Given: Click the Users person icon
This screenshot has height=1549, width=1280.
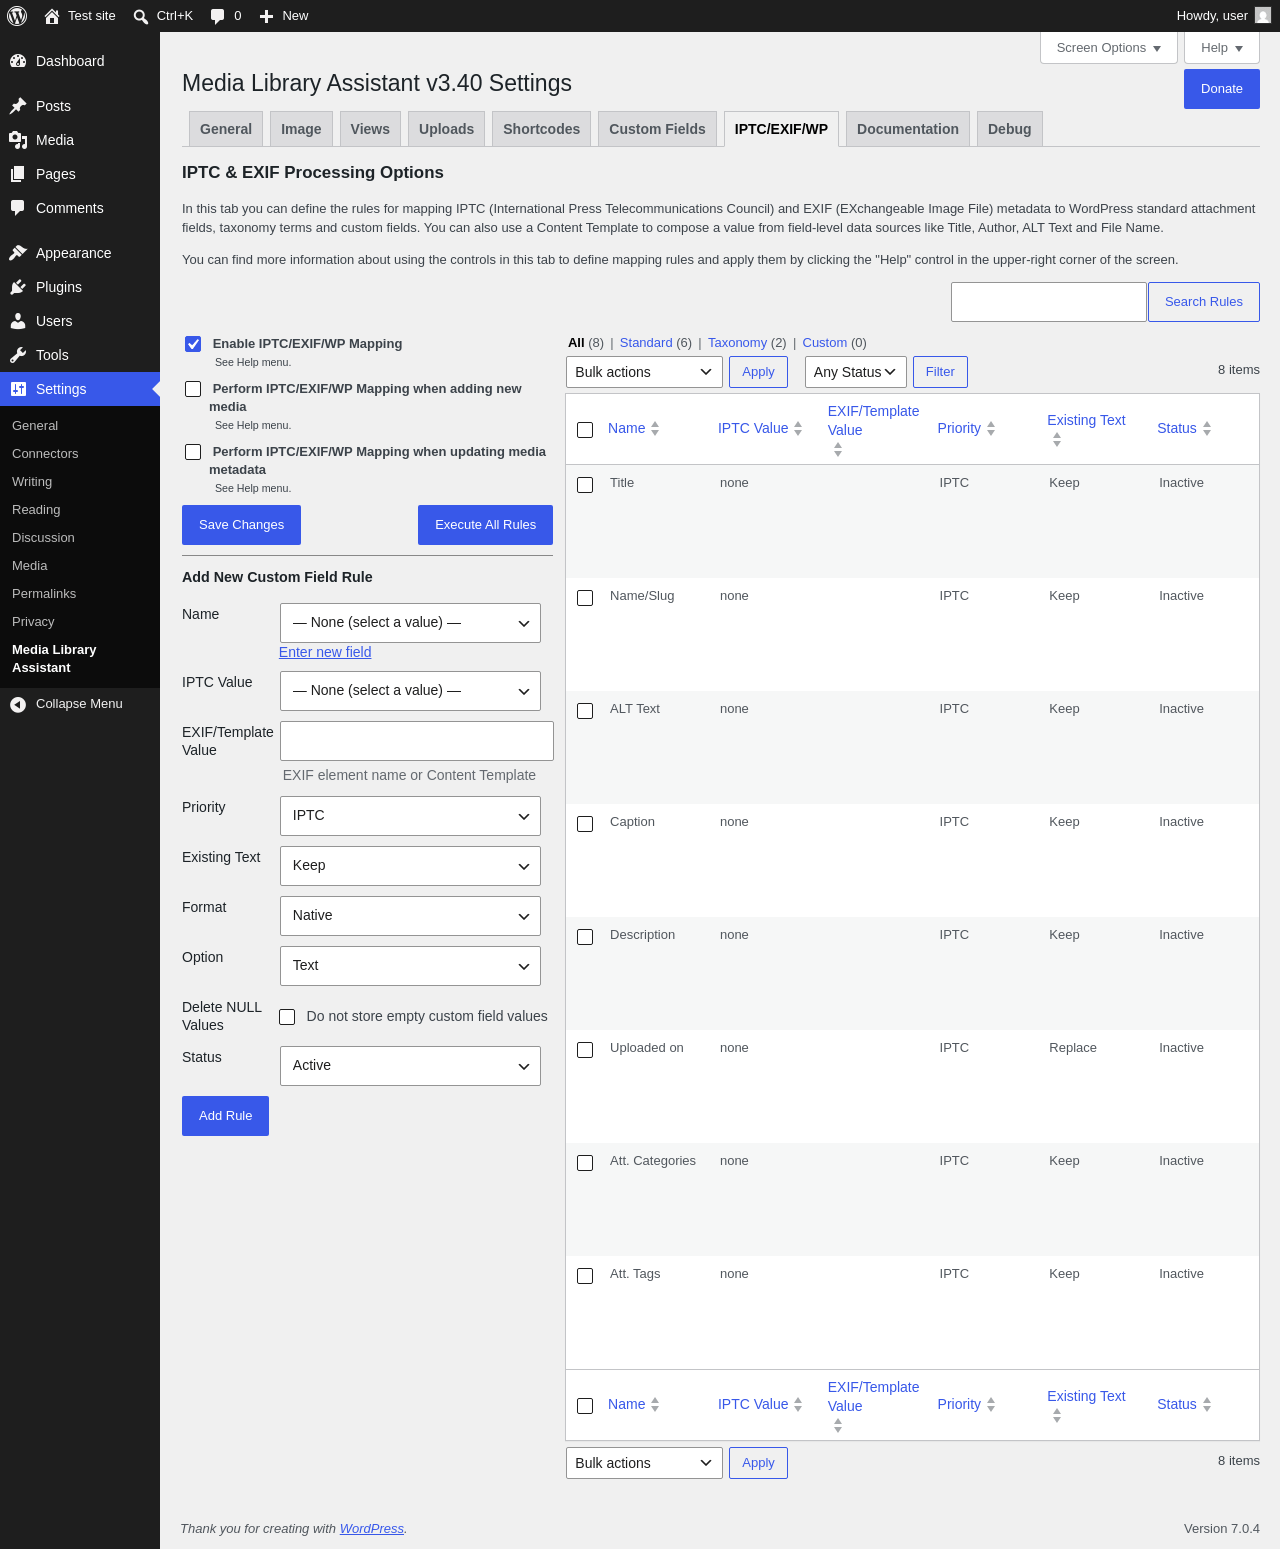Looking at the screenshot, I should pyautogui.click(x=18, y=321).
